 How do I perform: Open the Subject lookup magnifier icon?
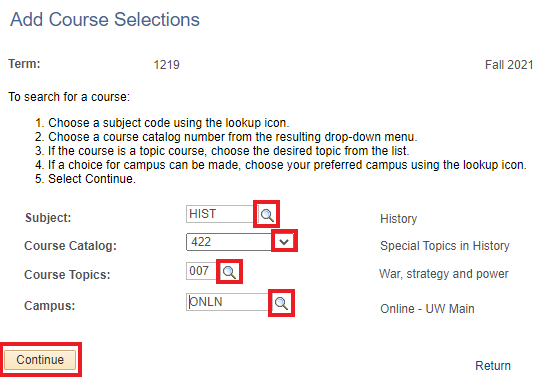pos(267,215)
